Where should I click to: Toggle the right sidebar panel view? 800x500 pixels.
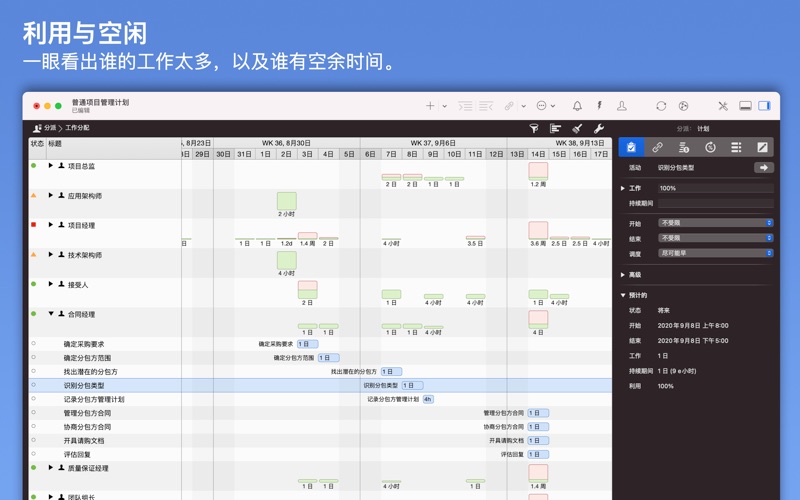765,105
